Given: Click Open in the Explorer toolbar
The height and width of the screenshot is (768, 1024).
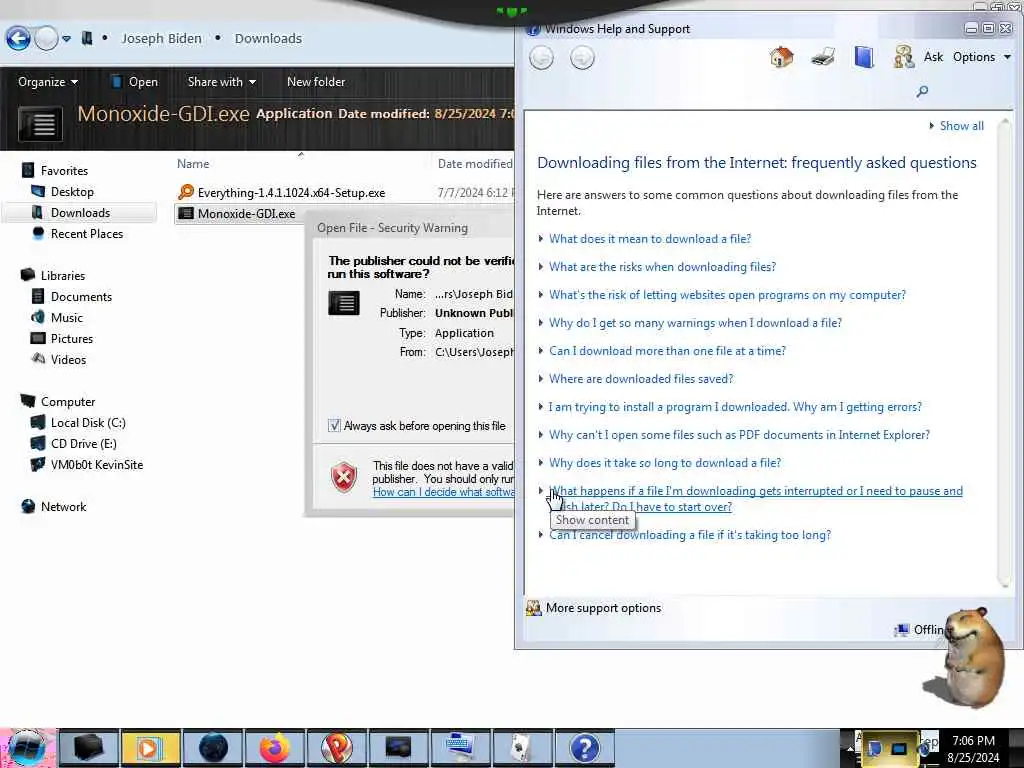Looking at the screenshot, I should point(134,82).
